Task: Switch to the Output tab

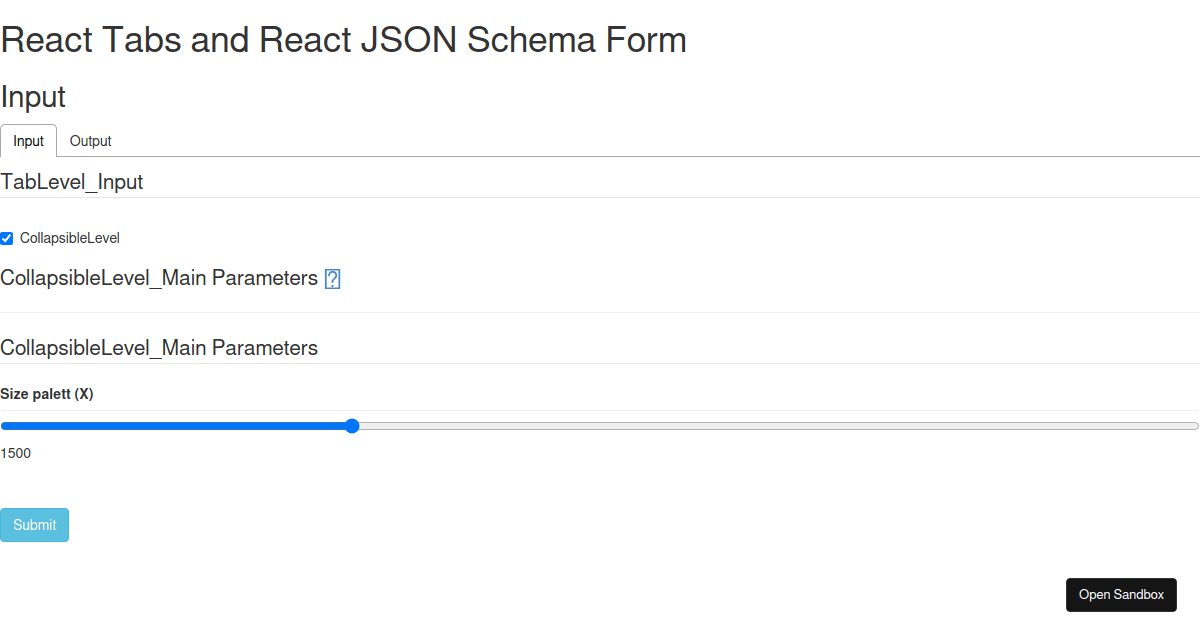Action: point(90,141)
